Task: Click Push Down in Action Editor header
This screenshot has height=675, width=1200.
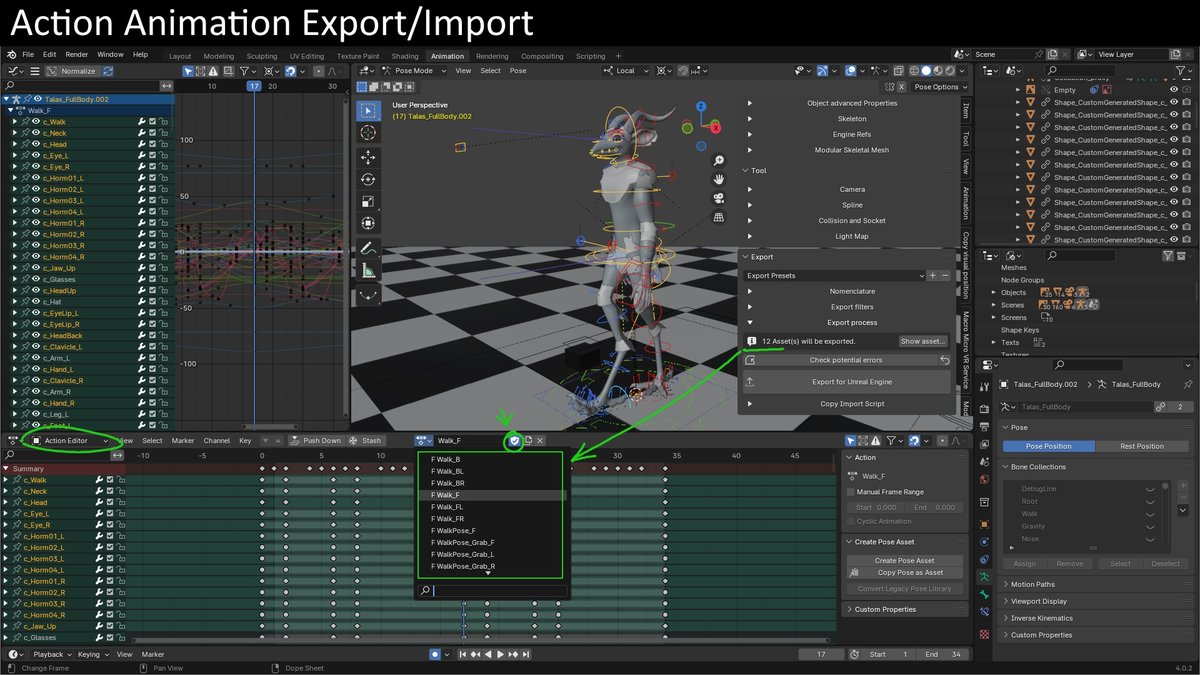Action: pyautogui.click(x=316, y=441)
